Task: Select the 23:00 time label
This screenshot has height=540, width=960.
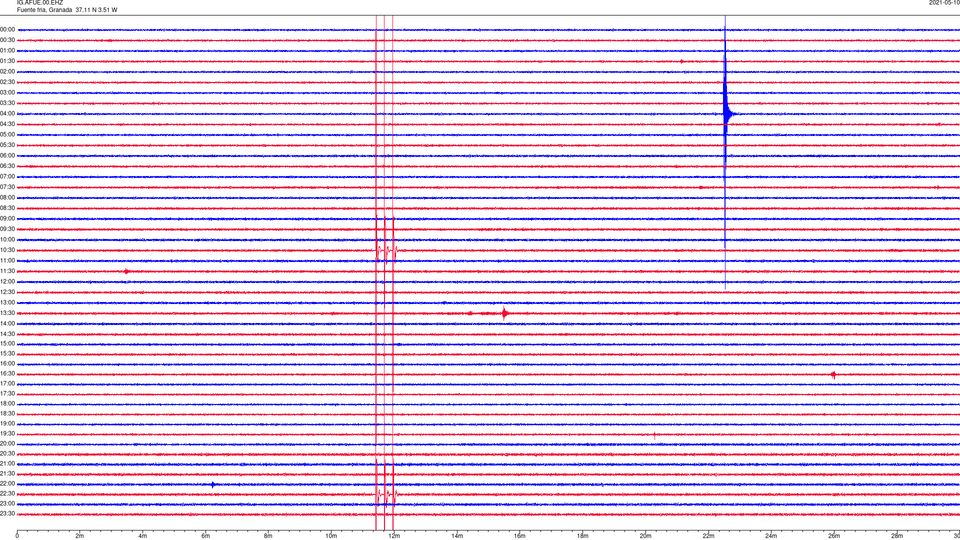Action: [8, 503]
